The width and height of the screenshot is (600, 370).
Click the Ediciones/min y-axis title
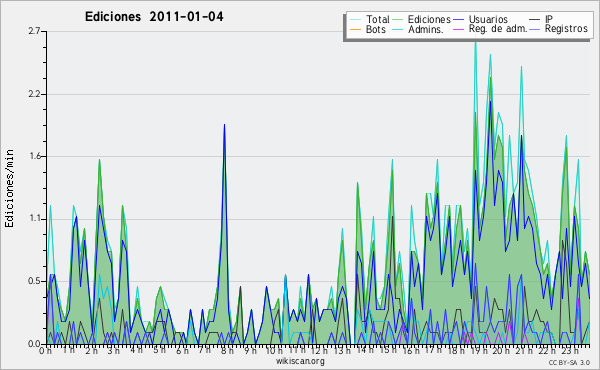[x=10, y=188]
